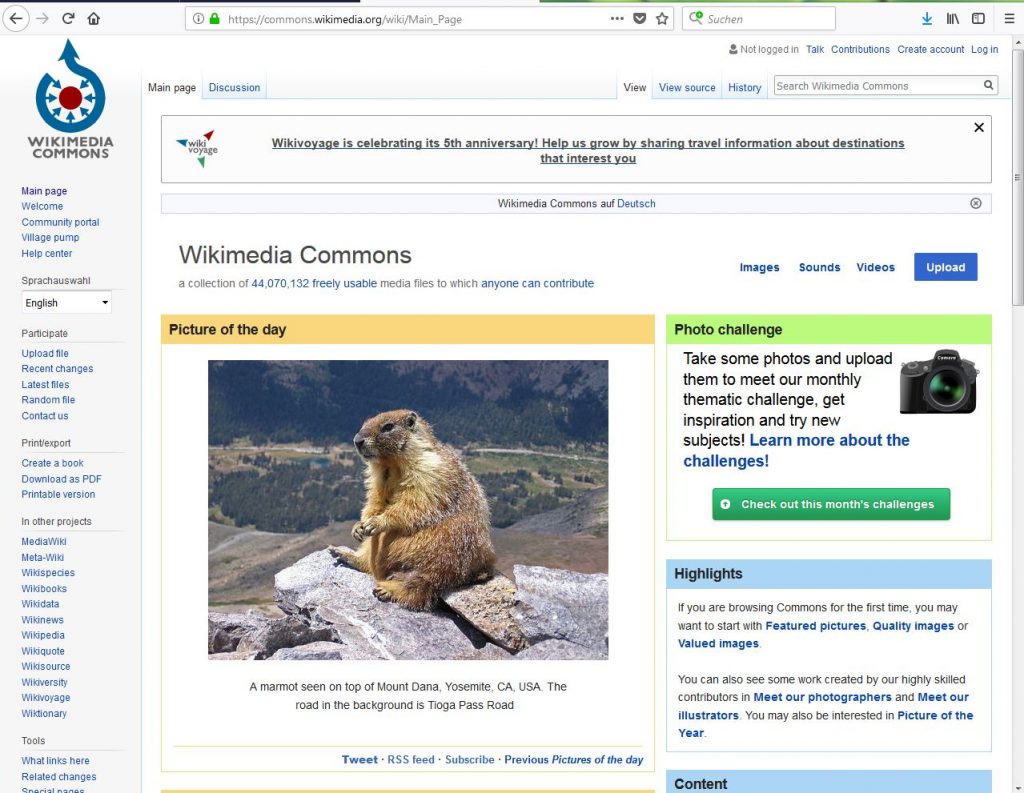
Task: Open the Quality images link
Action: pyautogui.click(x=913, y=626)
